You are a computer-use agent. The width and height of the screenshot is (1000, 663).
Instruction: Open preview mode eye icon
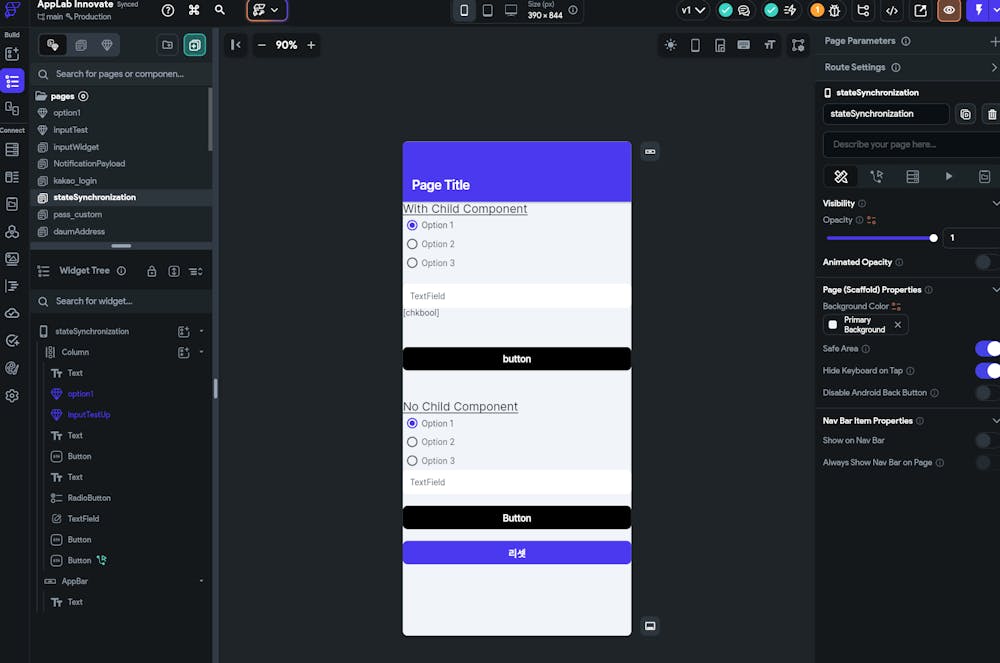tap(949, 10)
